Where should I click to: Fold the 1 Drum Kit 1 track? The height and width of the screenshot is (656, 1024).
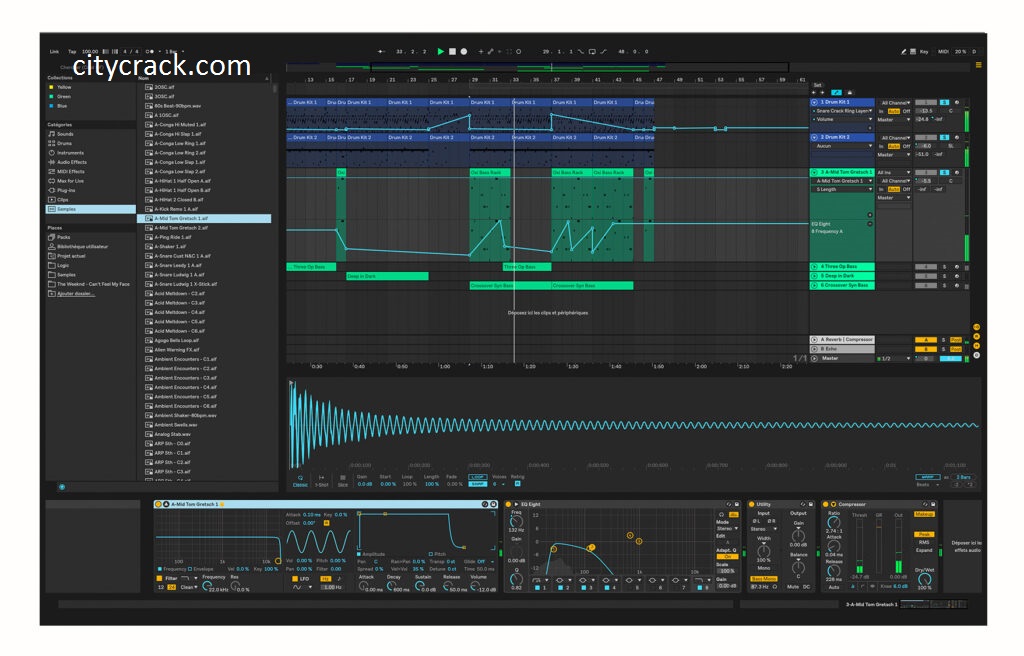tap(814, 103)
